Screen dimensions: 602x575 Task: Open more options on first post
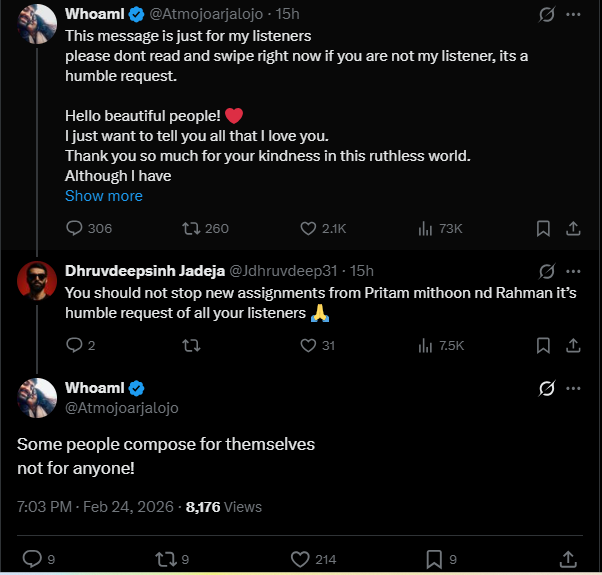(x=573, y=15)
